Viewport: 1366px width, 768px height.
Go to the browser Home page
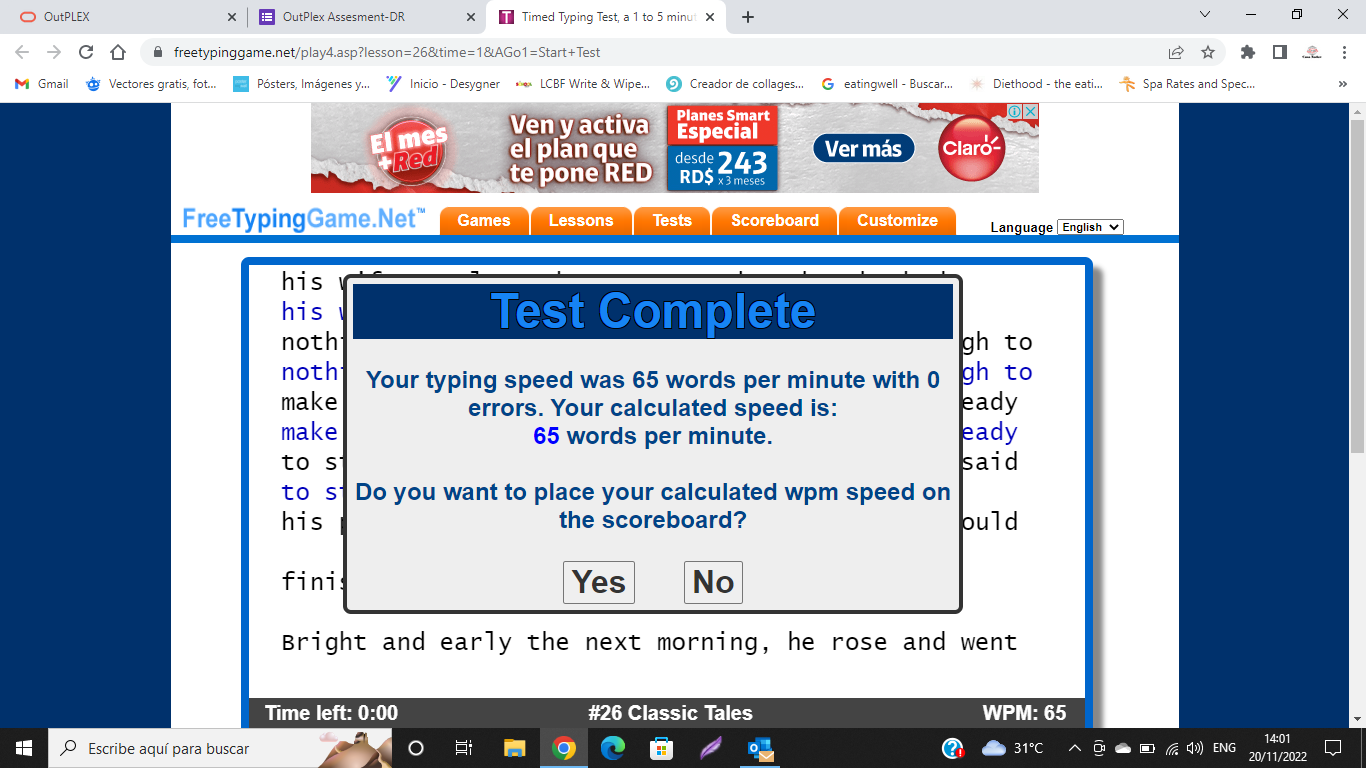point(118,52)
